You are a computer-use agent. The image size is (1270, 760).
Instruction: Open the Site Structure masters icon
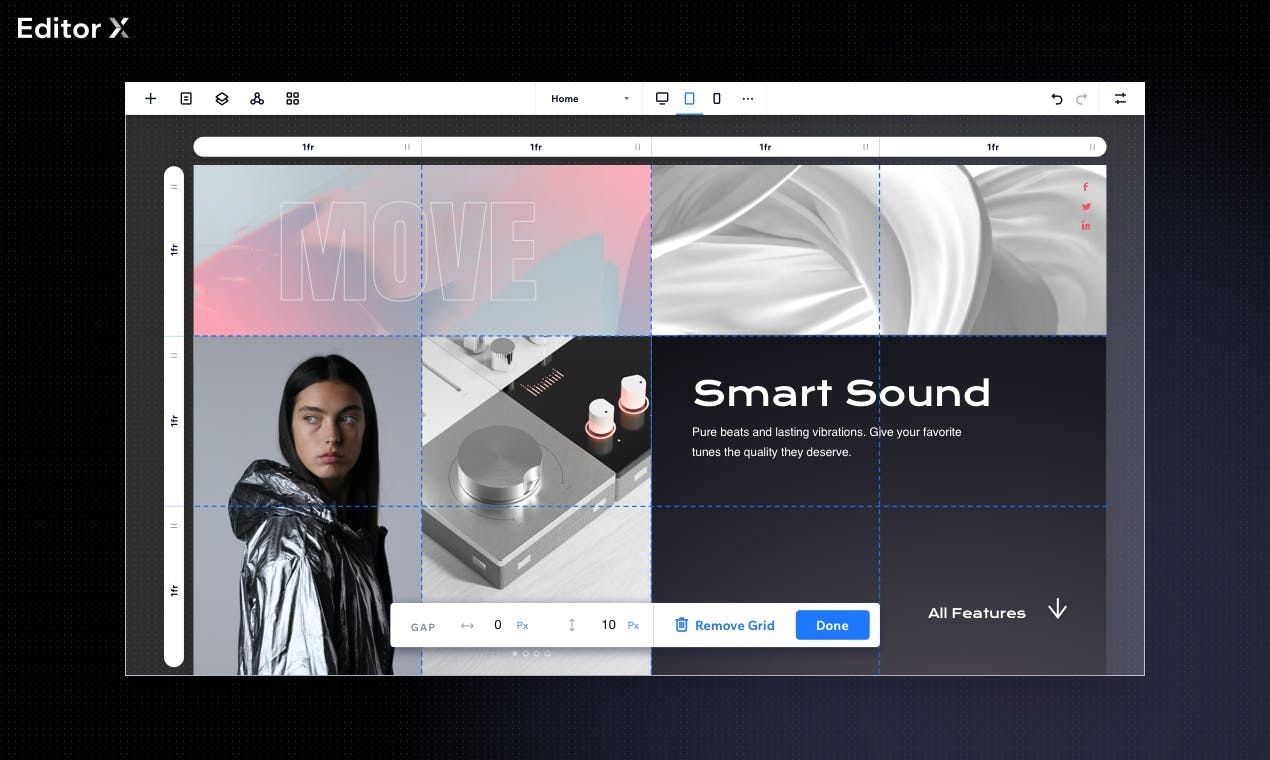point(257,99)
